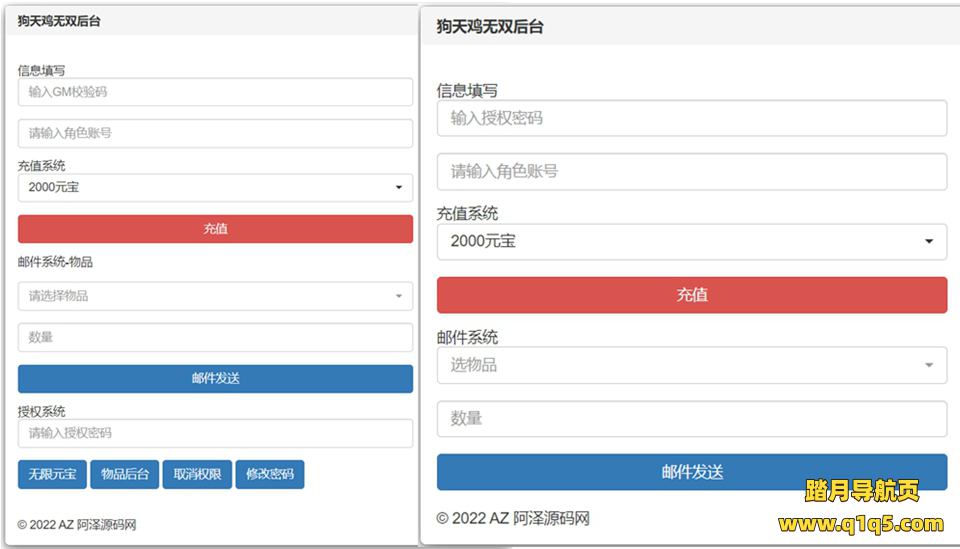
Task: Click the left panel 请输入角色账号 field
Action: point(215,133)
